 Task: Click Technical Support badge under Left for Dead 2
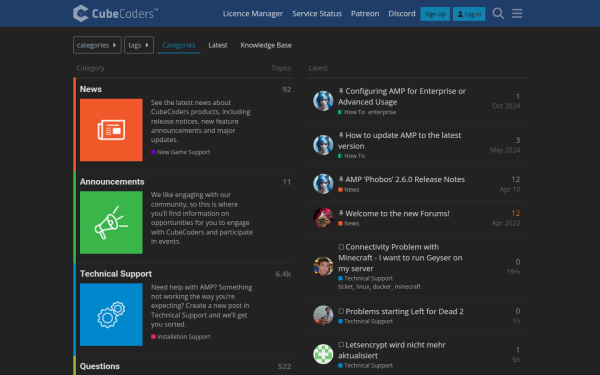(x=365, y=321)
